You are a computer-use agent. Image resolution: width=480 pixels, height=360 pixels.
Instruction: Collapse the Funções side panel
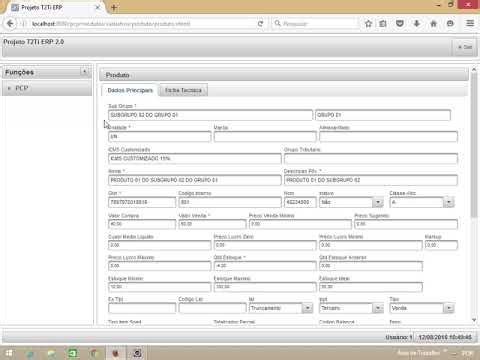[85, 72]
